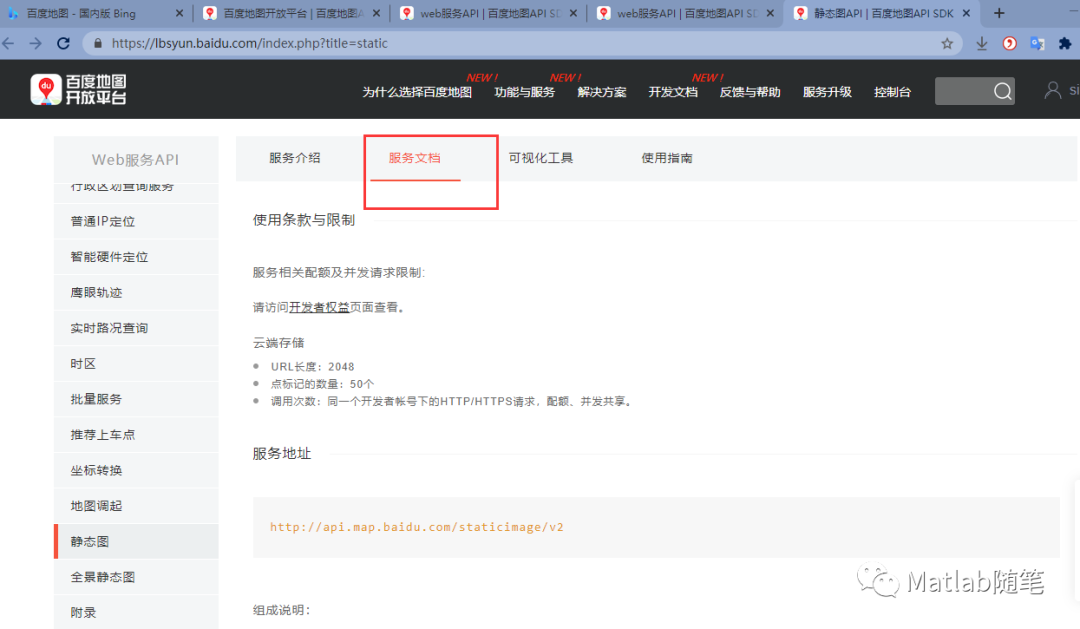Open 全景静态图 in sidebar

136,577
